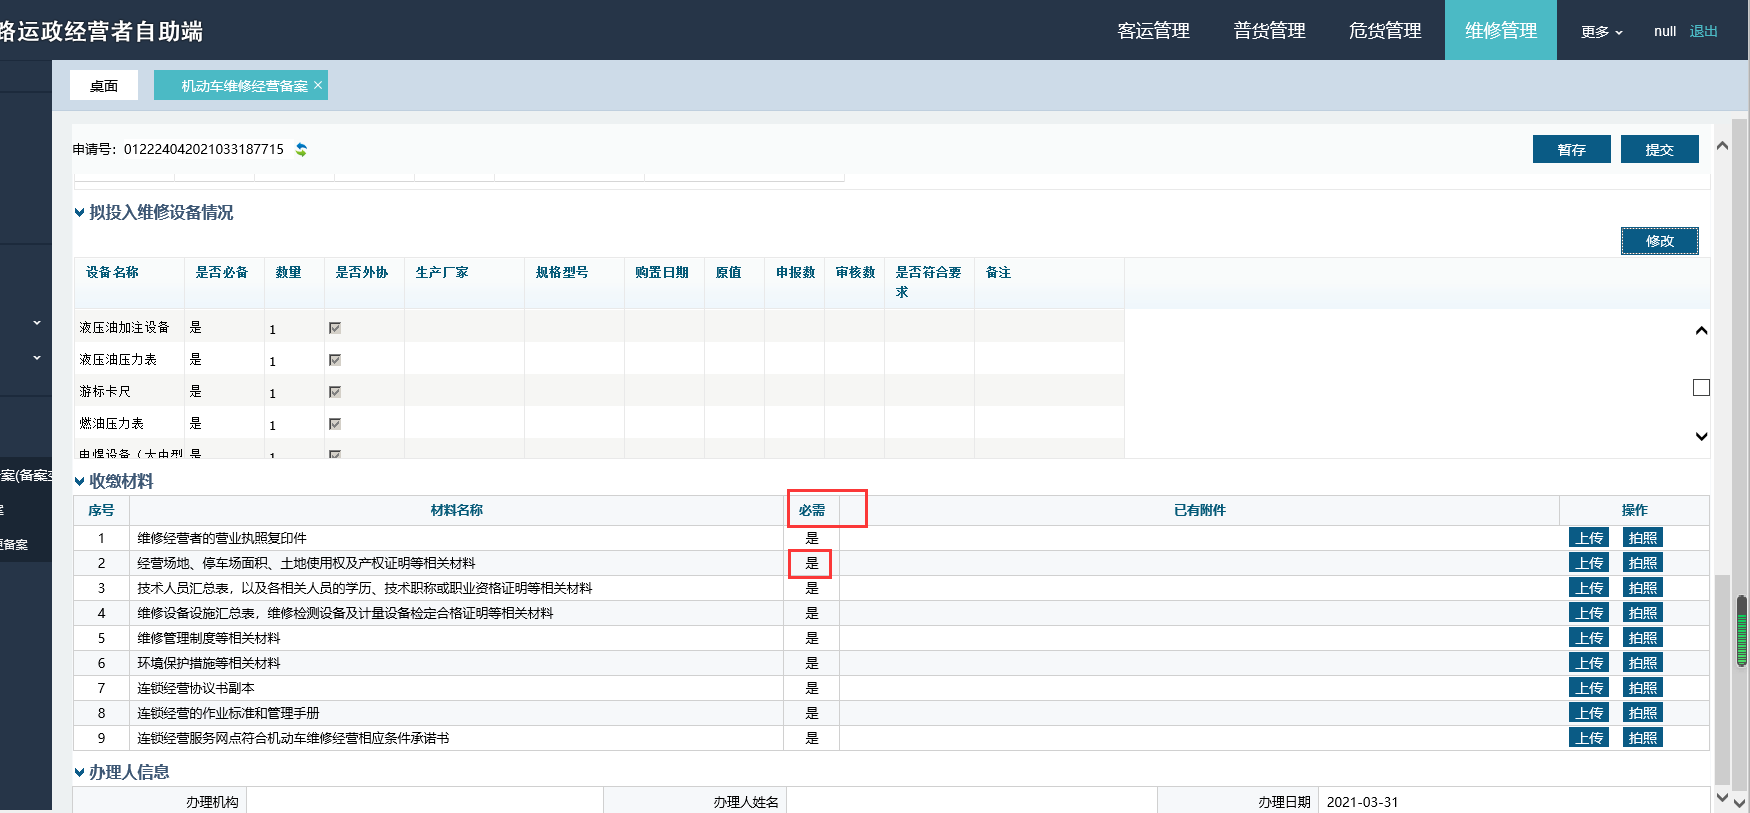Open the 桌面 tab
The width and height of the screenshot is (1750, 813).
point(104,86)
